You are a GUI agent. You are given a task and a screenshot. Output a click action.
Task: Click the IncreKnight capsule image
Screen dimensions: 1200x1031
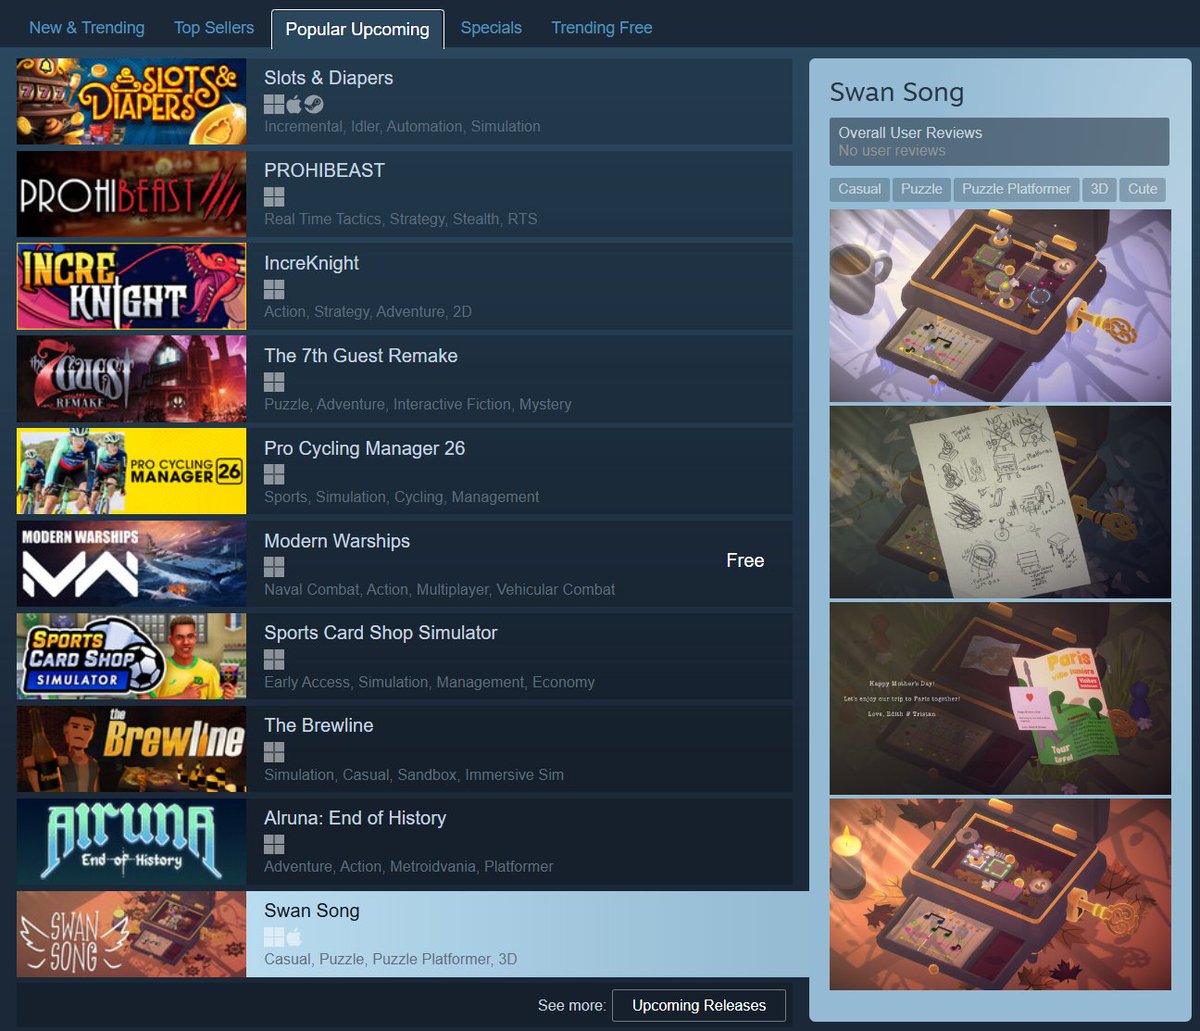click(x=131, y=286)
